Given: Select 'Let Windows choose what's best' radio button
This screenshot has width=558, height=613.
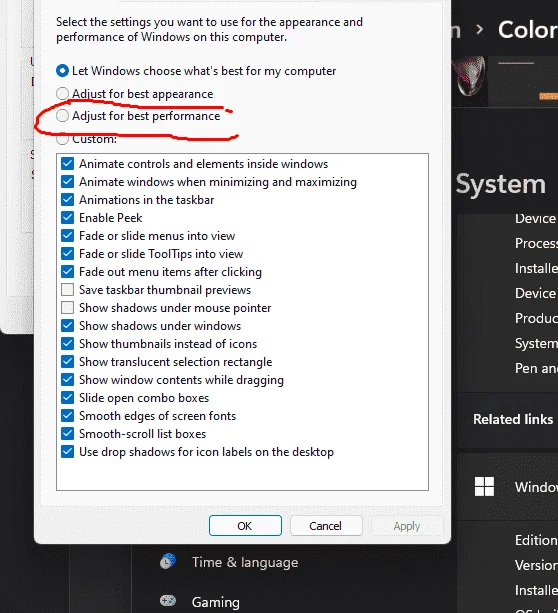Looking at the screenshot, I should pyautogui.click(x=62, y=71).
